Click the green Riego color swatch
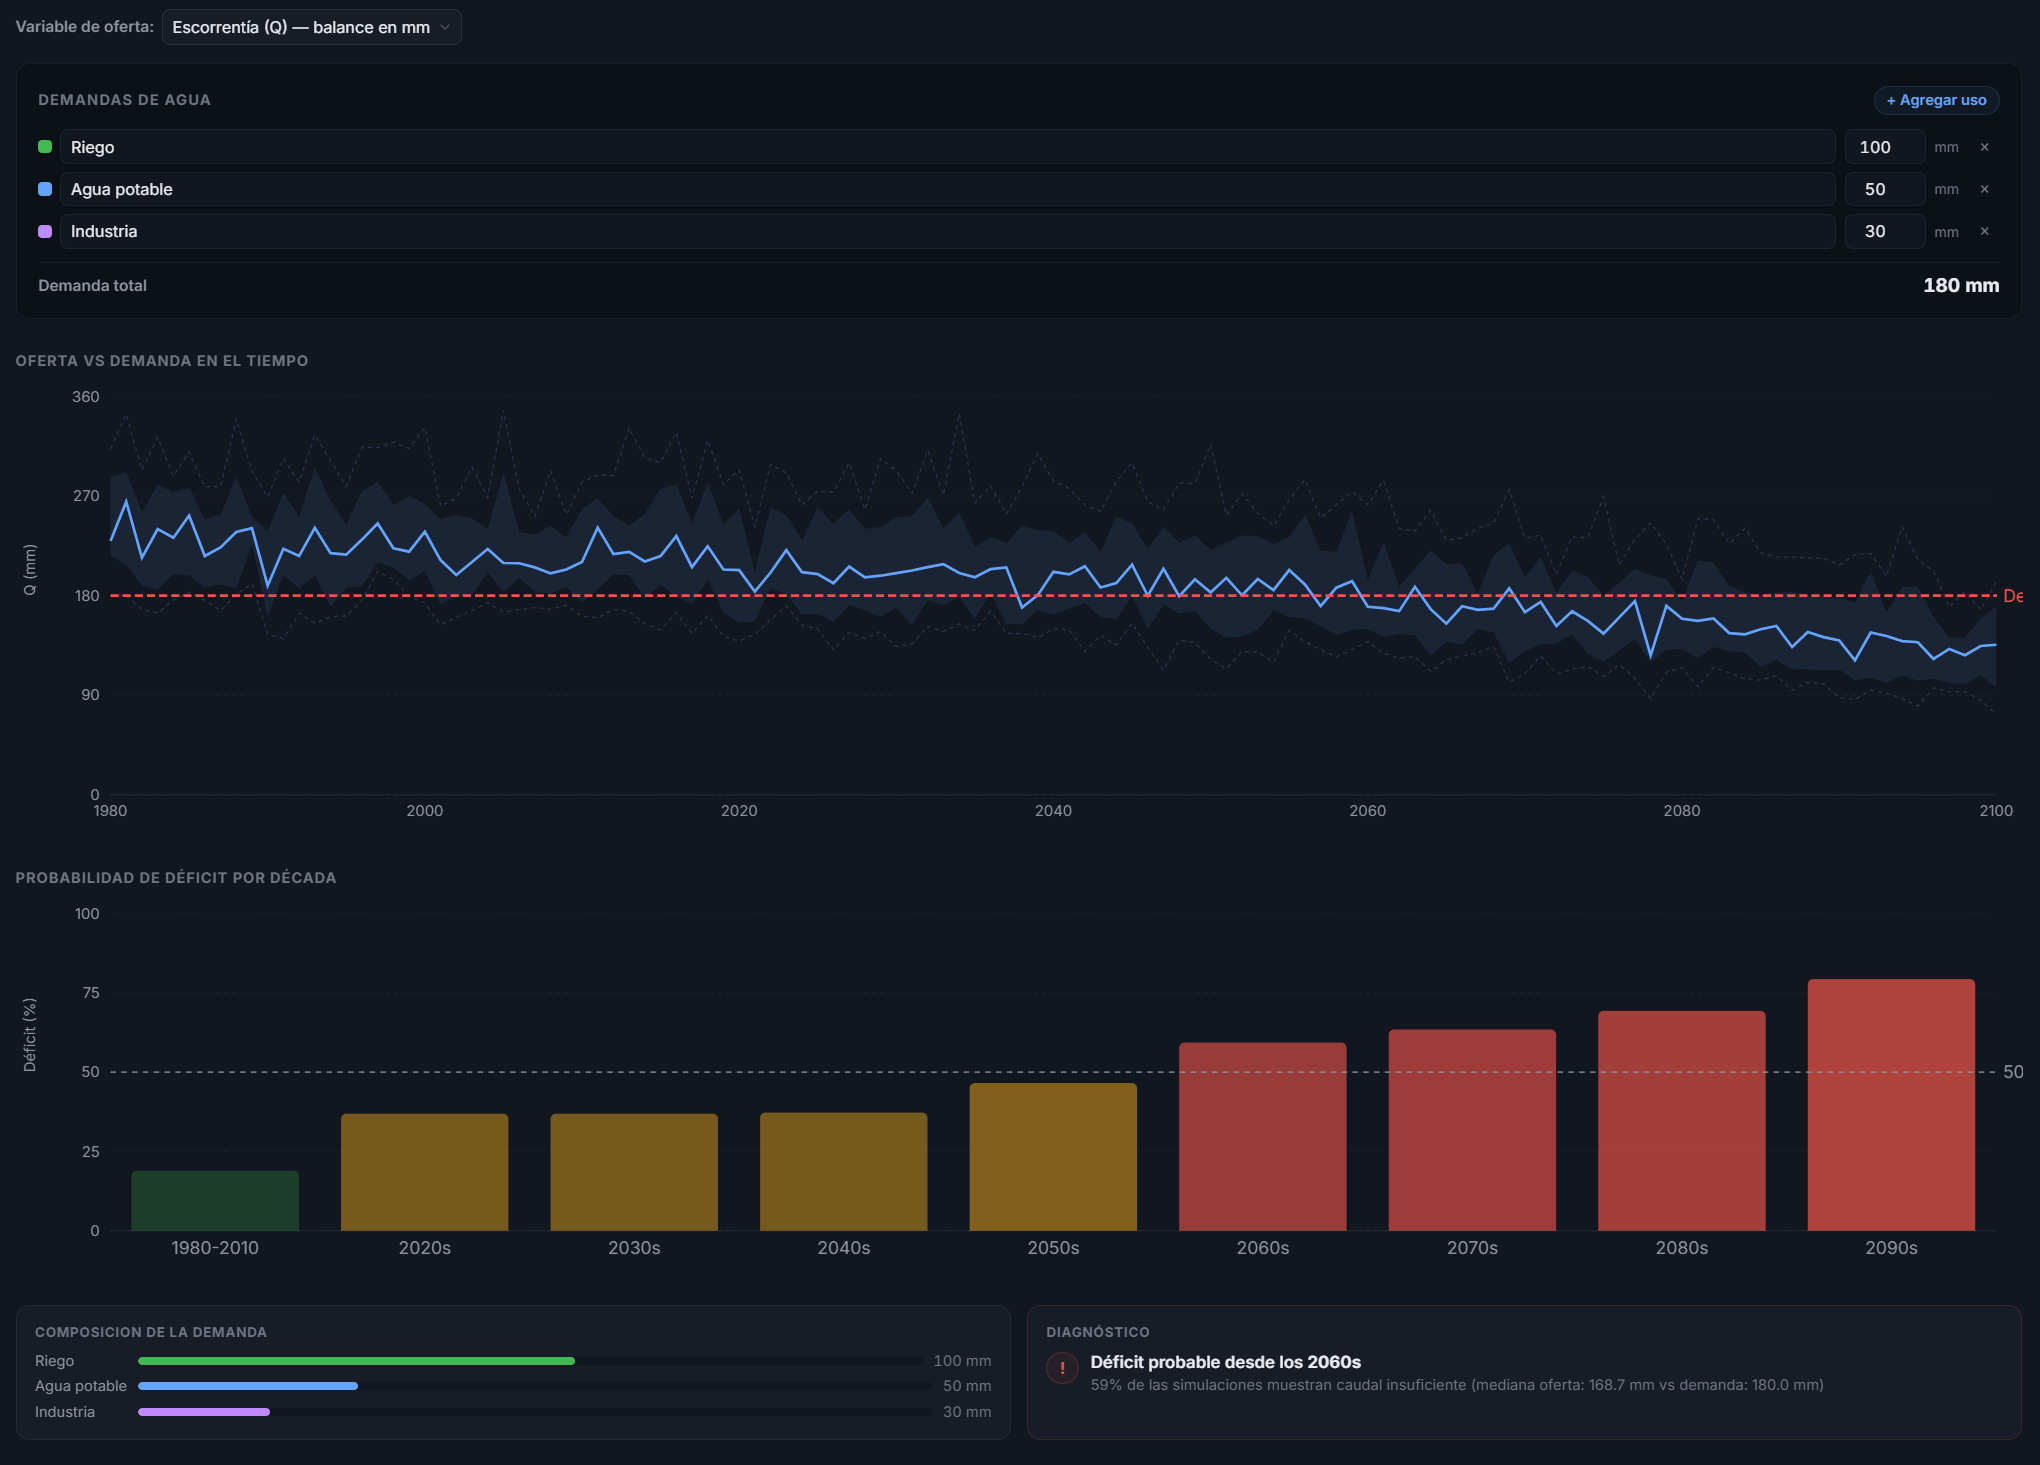 (45, 147)
